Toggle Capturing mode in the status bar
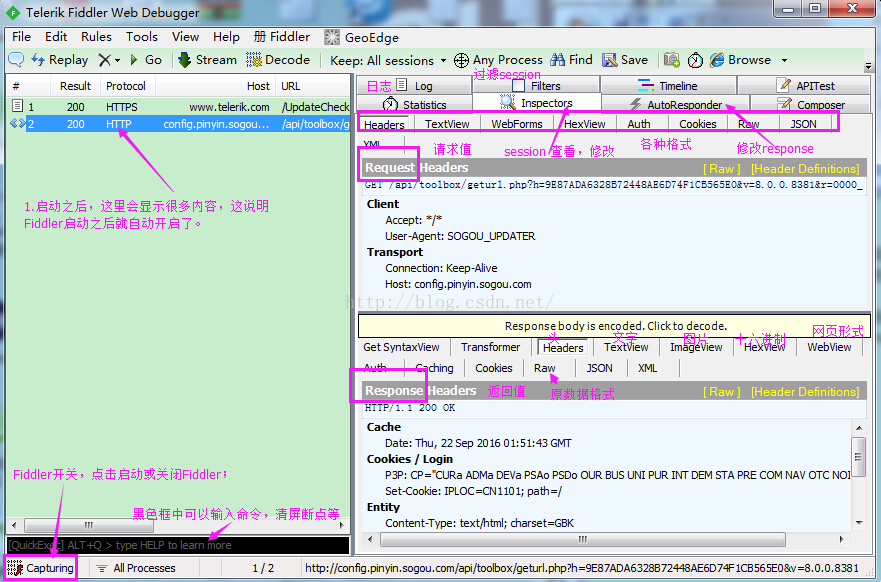This screenshot has width=881, height=582. click(39, 566)
